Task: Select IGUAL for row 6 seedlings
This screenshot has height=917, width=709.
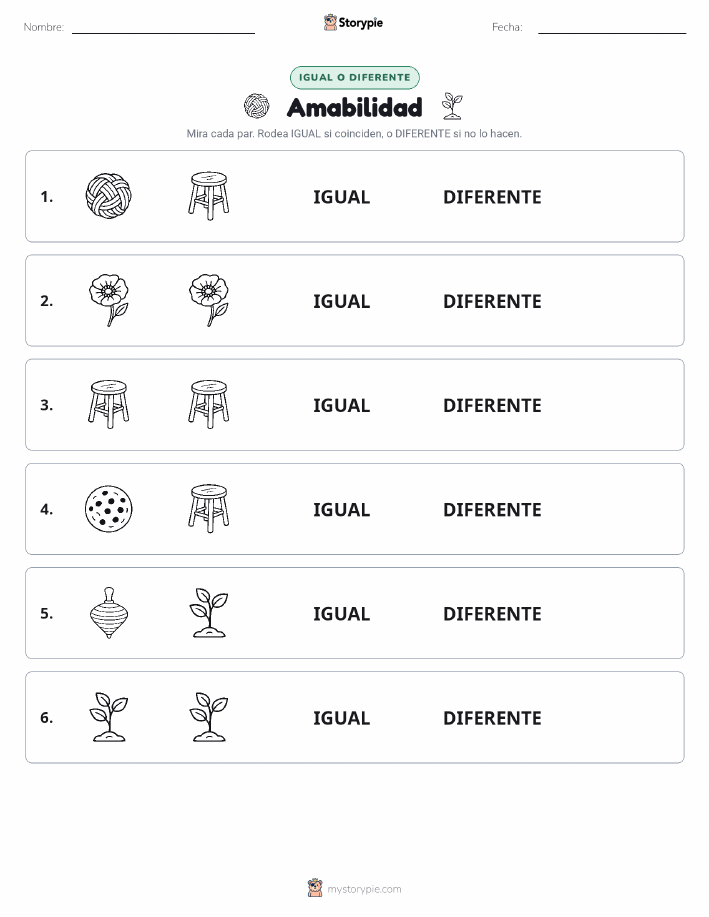Action: (x=342, y=718)
